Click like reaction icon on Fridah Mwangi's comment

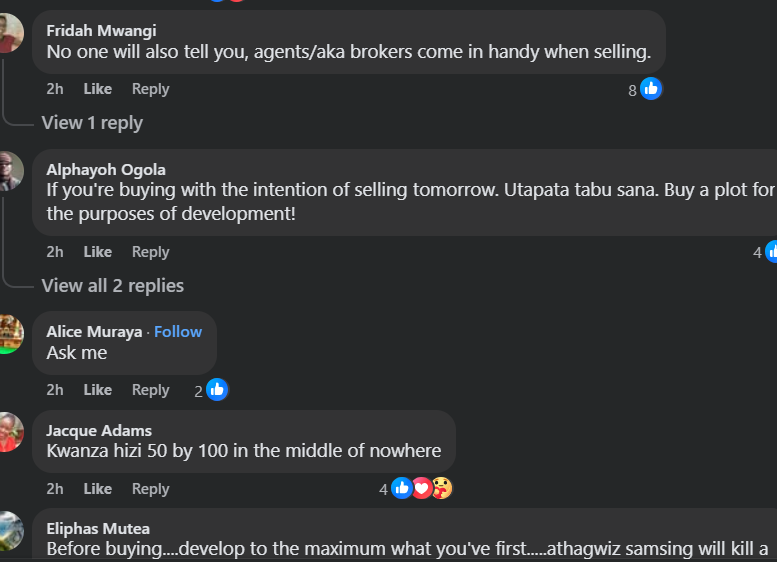pos(651,89)
